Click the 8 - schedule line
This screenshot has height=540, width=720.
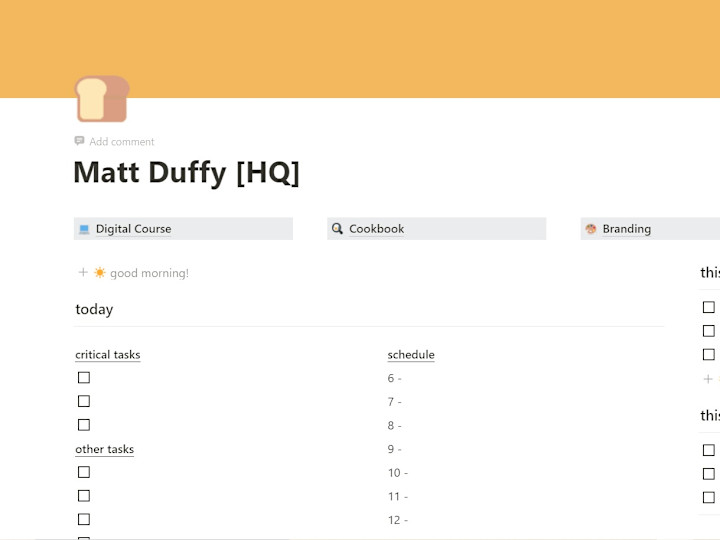tap(394, 426)
